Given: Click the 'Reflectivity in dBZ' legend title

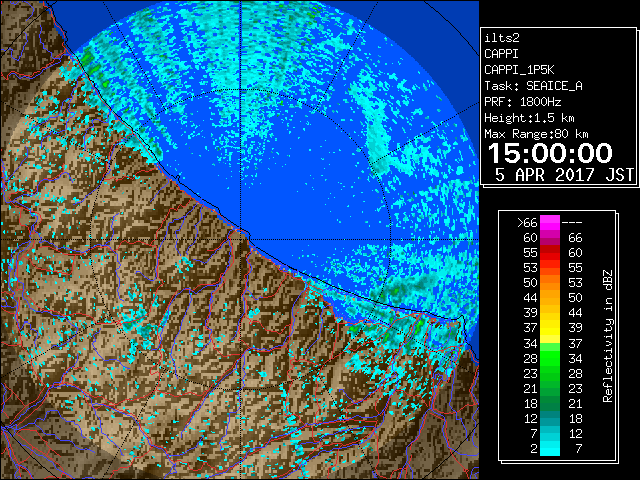Looking at the screenshot, I should (607, 336).
